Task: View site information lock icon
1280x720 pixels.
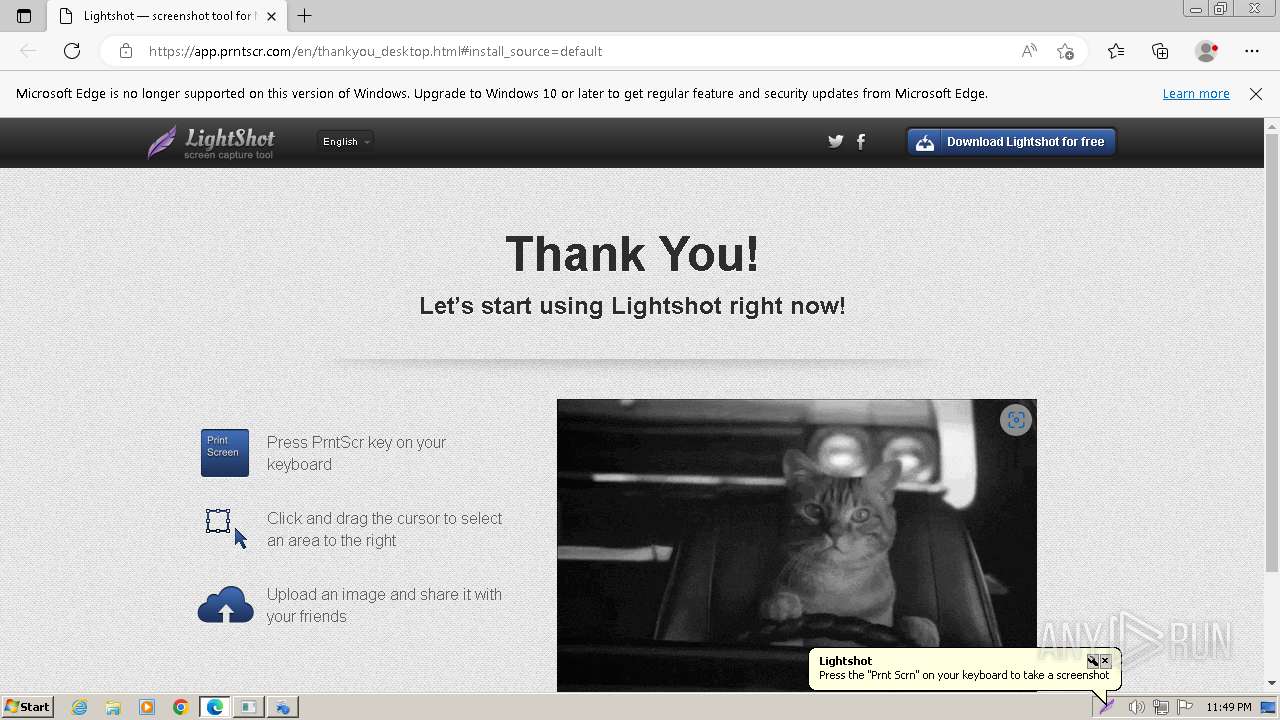Action: pos(125,51)
